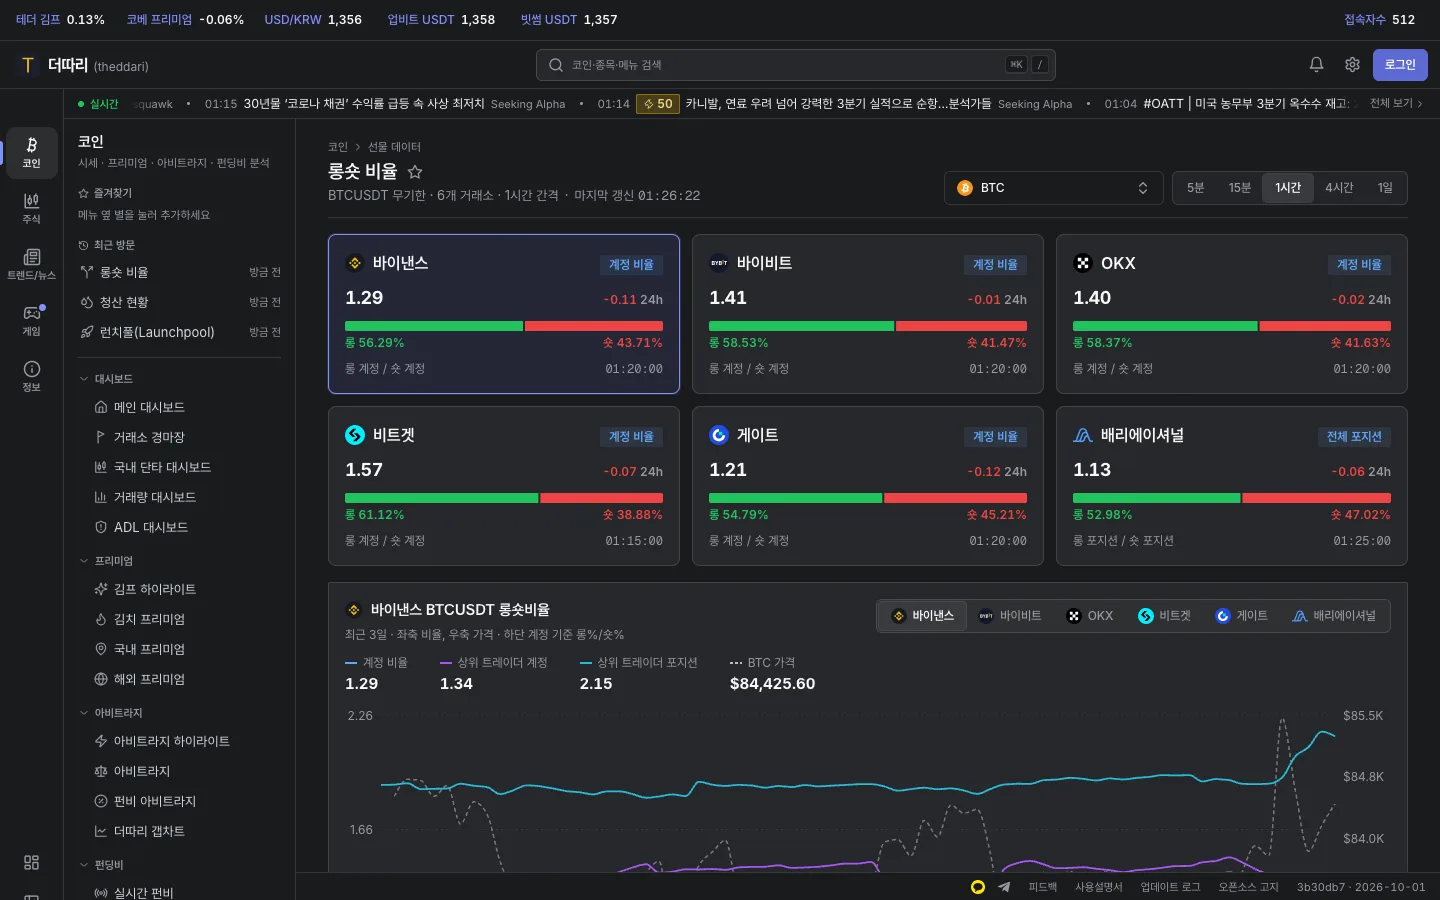
Task: Select 1시간 interval
Action: (x=1288, y=188)
